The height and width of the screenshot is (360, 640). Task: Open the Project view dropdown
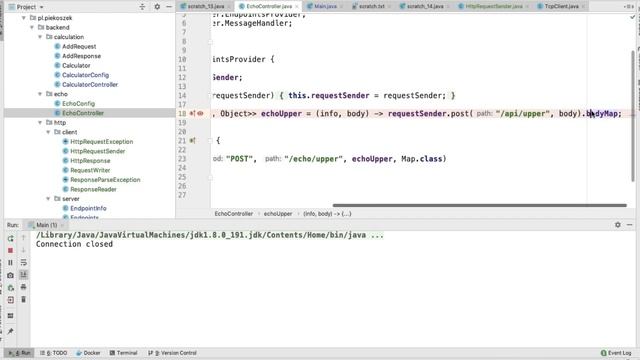click(41, 7)
